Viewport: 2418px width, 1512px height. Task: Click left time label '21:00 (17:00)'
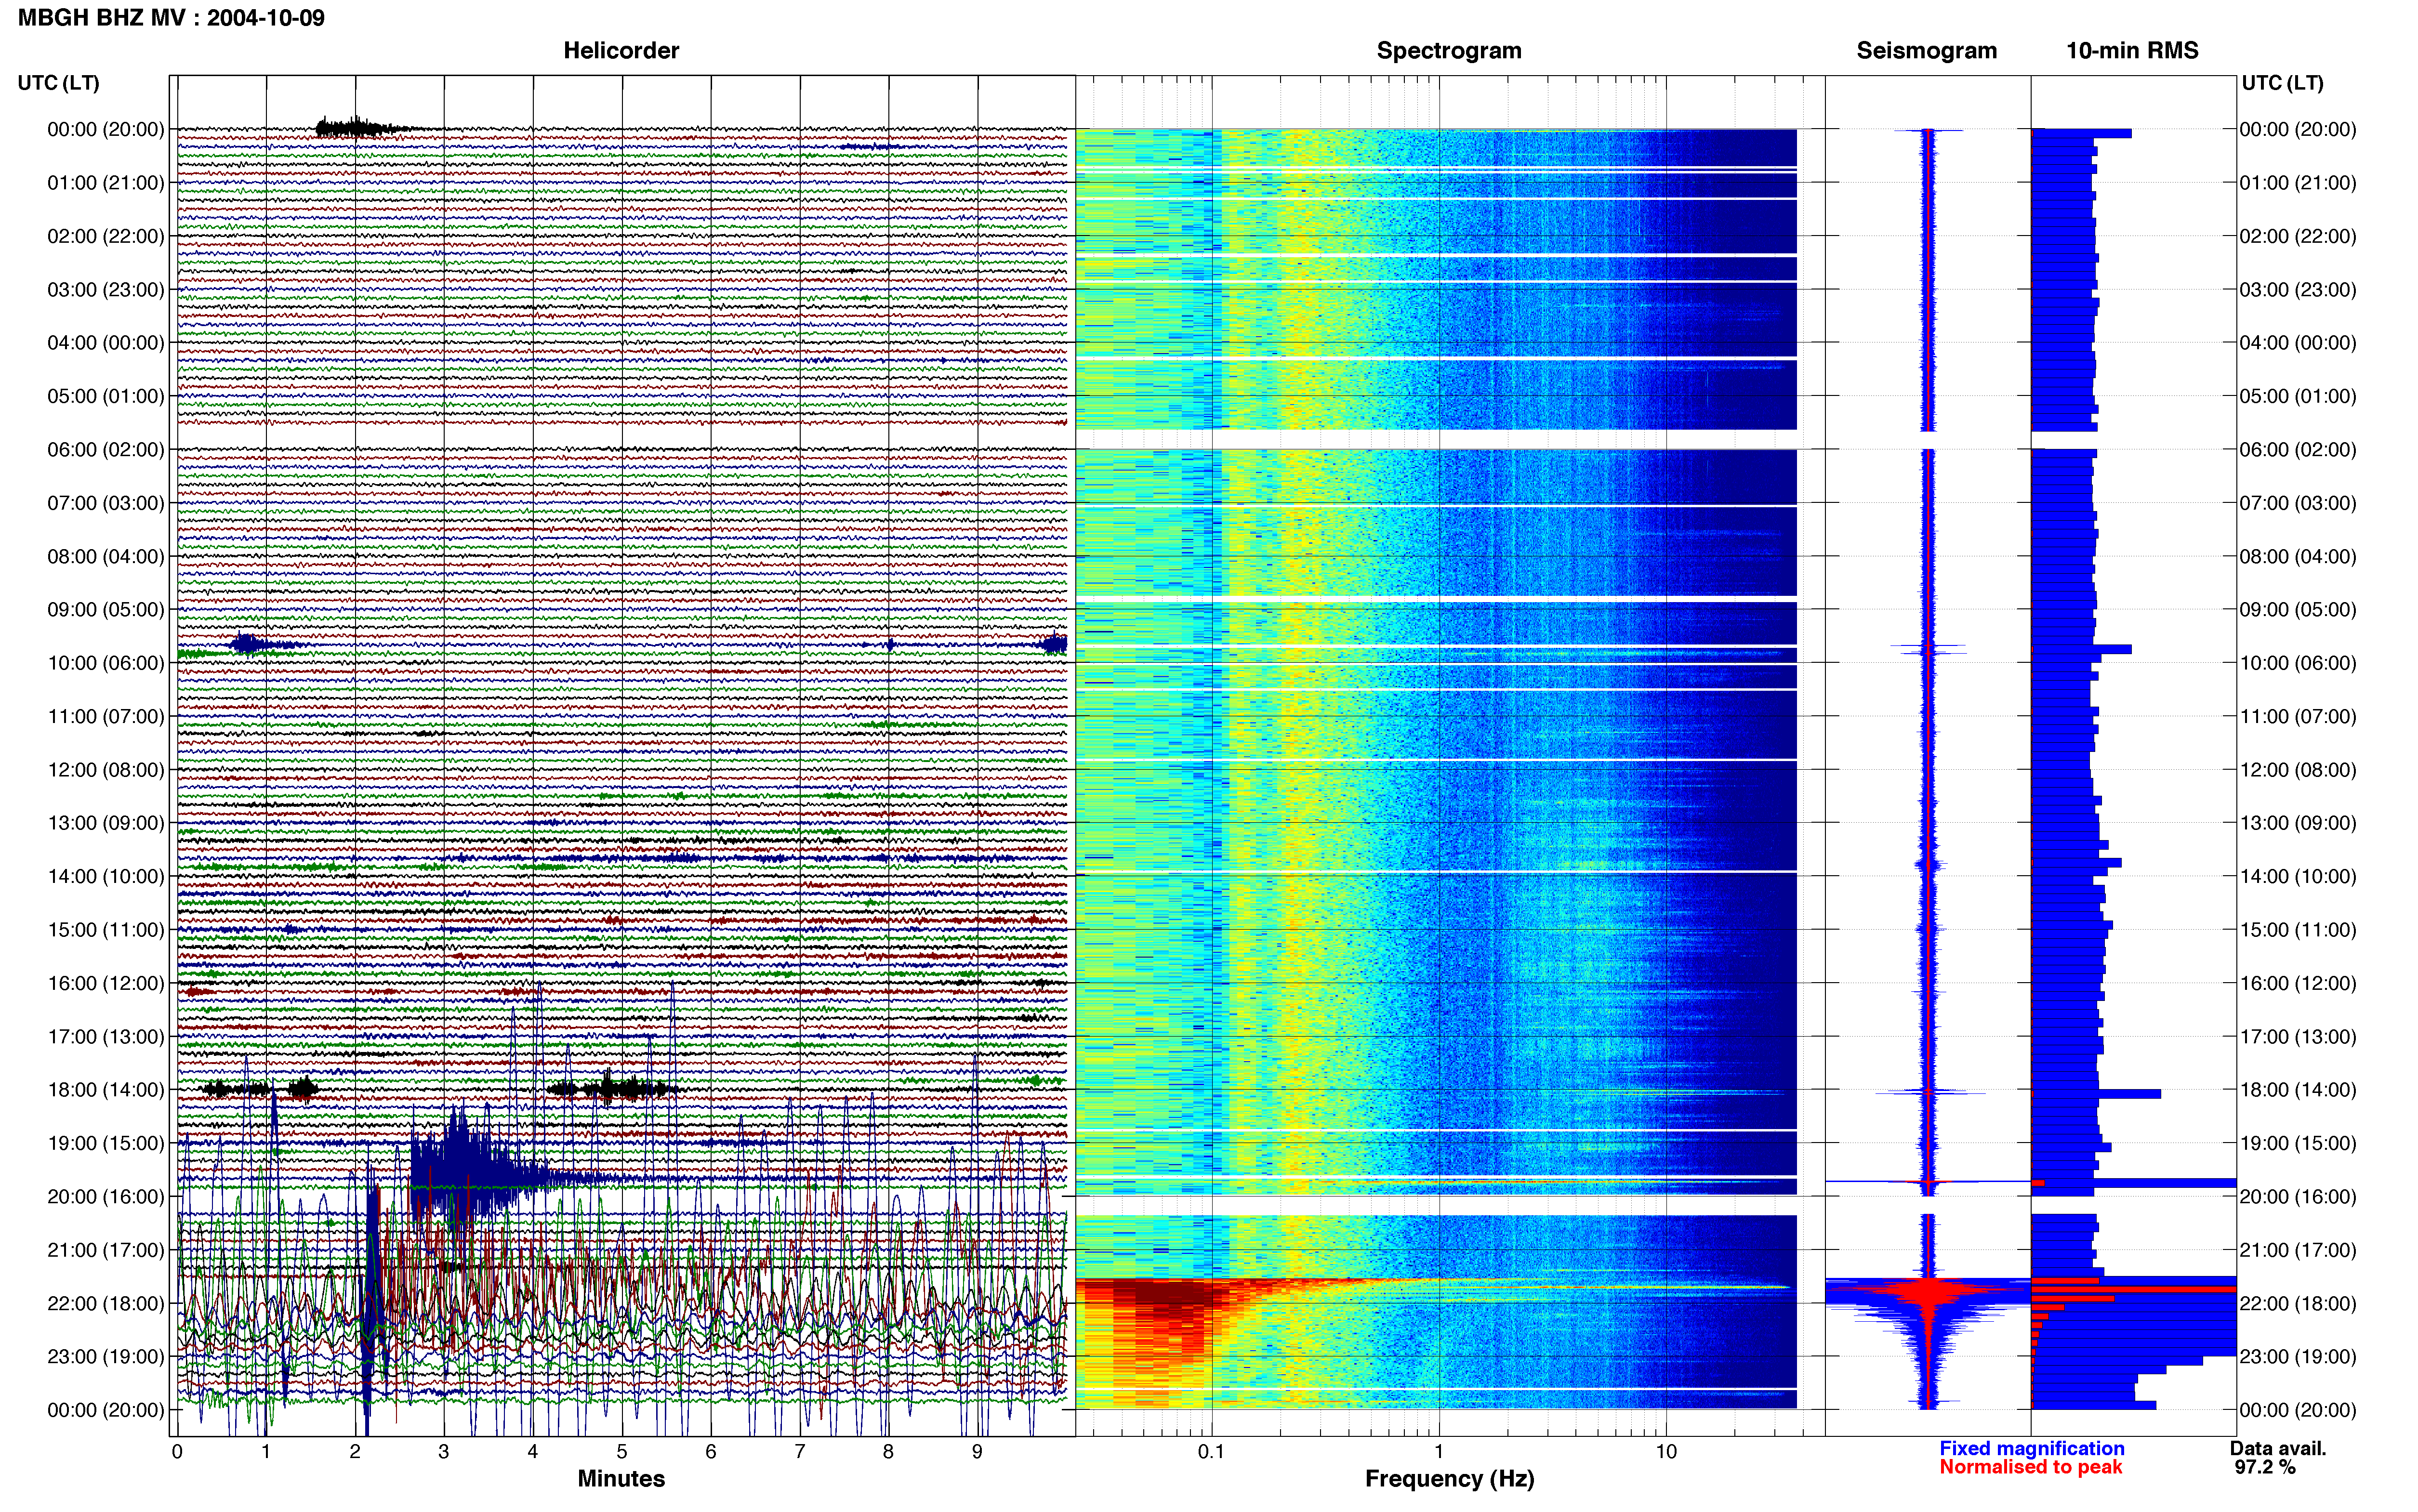[106, 1250]
